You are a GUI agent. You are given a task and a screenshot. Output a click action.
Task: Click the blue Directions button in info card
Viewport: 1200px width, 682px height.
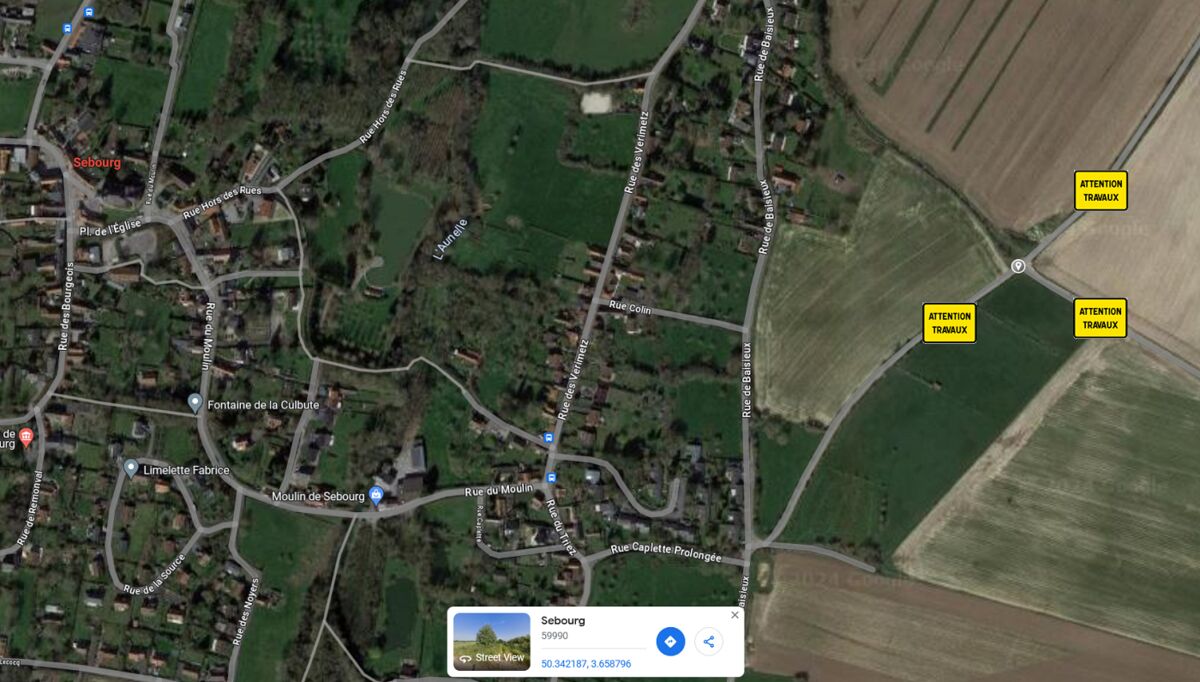pos(670,641)
